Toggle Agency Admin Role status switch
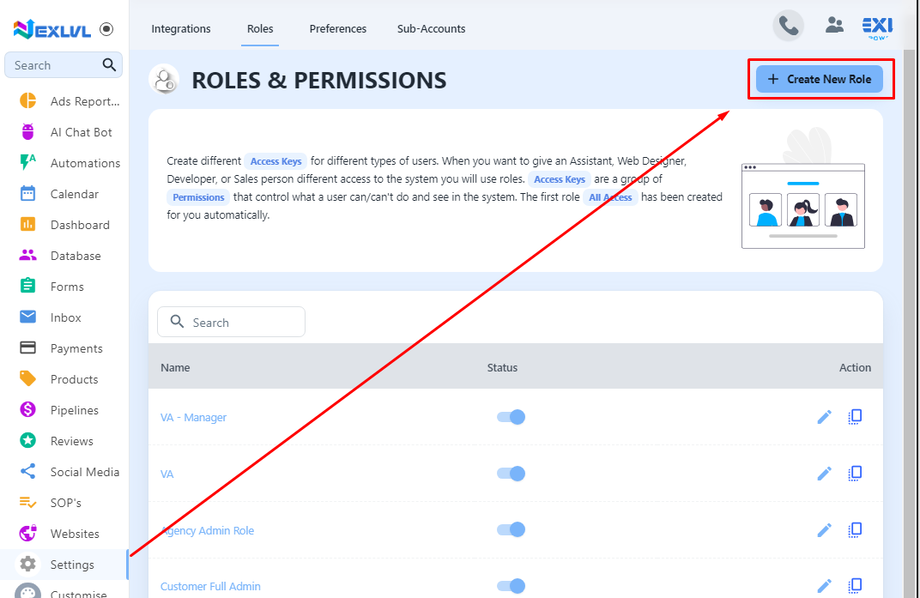This screenshot has height=598, width=920. 511,530
